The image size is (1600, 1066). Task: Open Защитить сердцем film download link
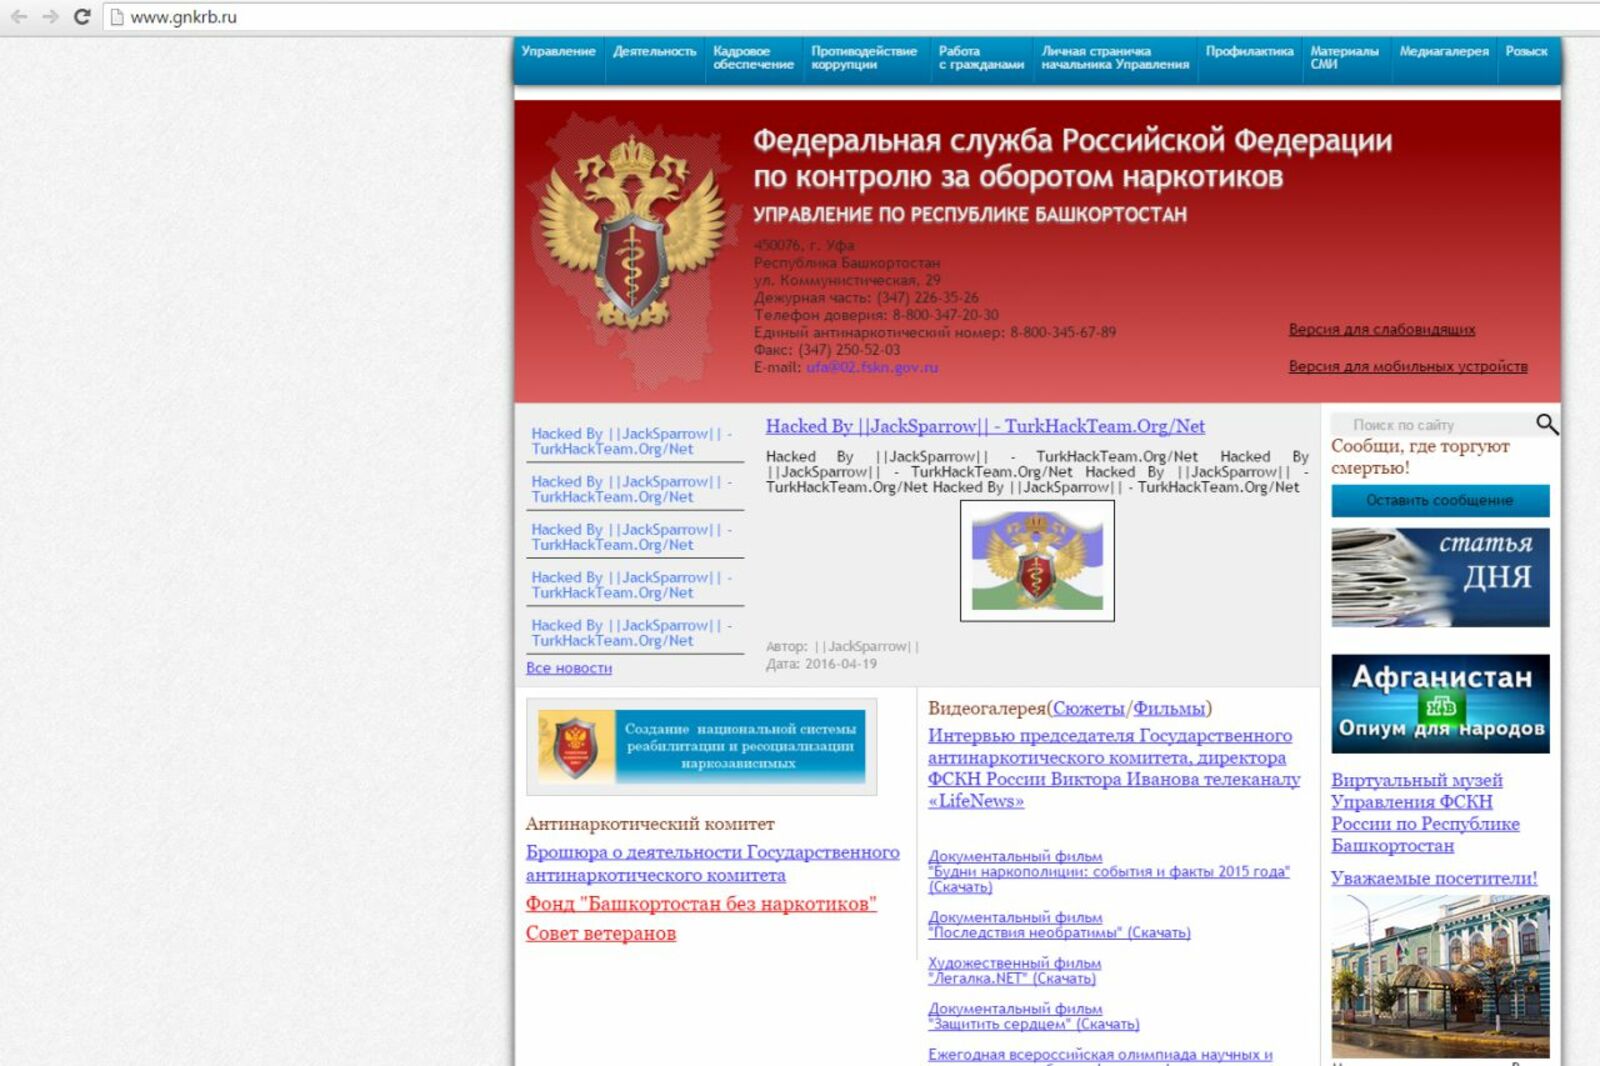(x=1033, y=1017)
